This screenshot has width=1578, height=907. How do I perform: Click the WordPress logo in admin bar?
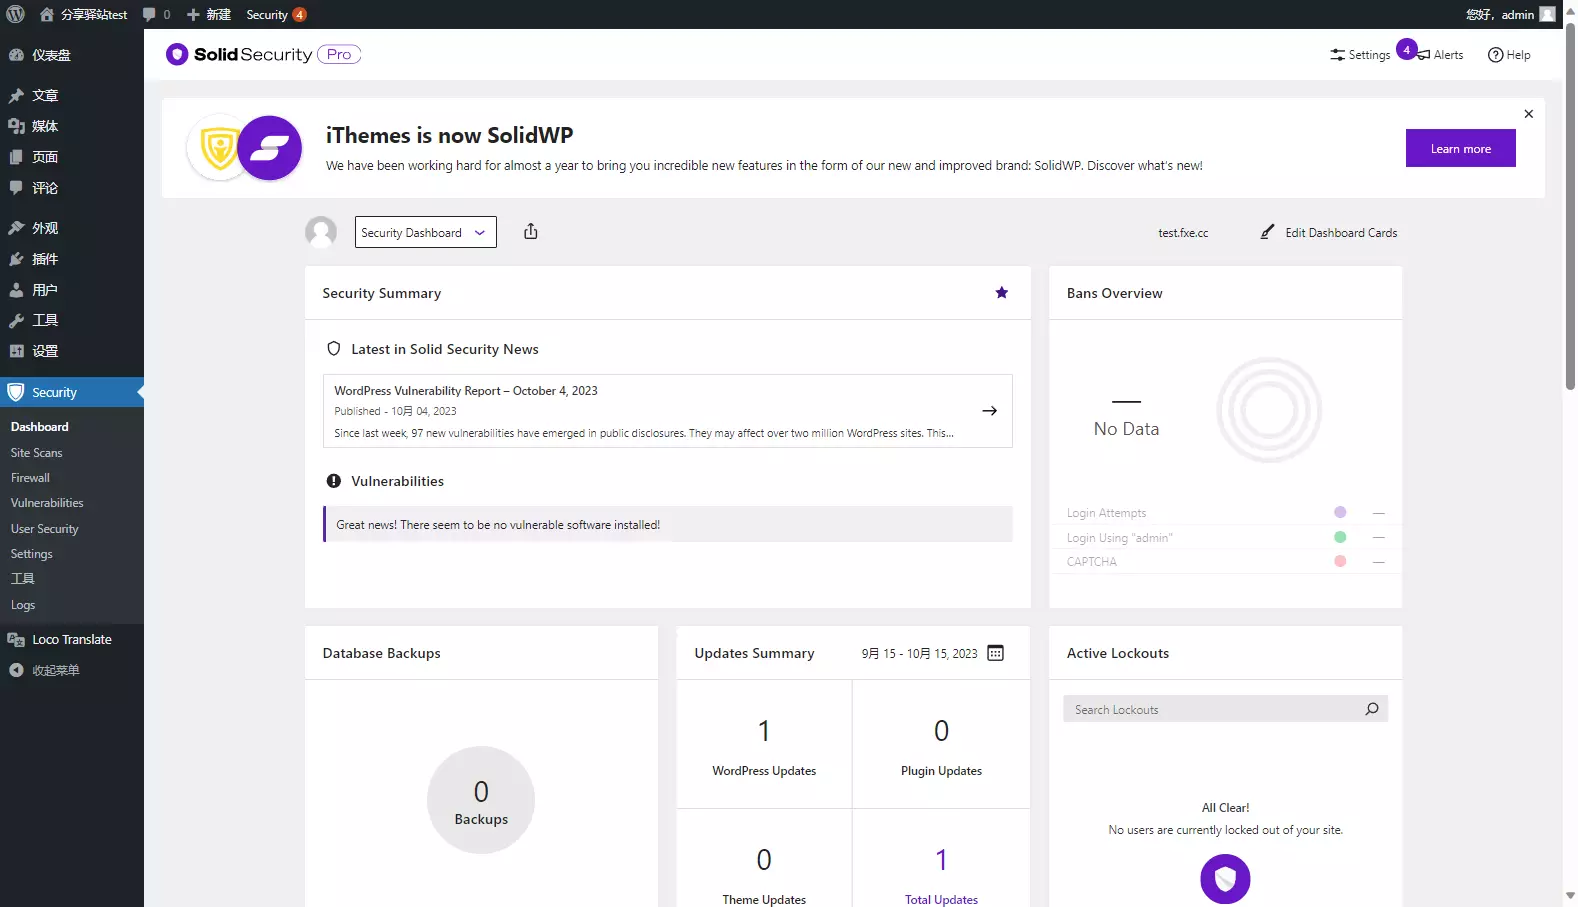[16, 14]
